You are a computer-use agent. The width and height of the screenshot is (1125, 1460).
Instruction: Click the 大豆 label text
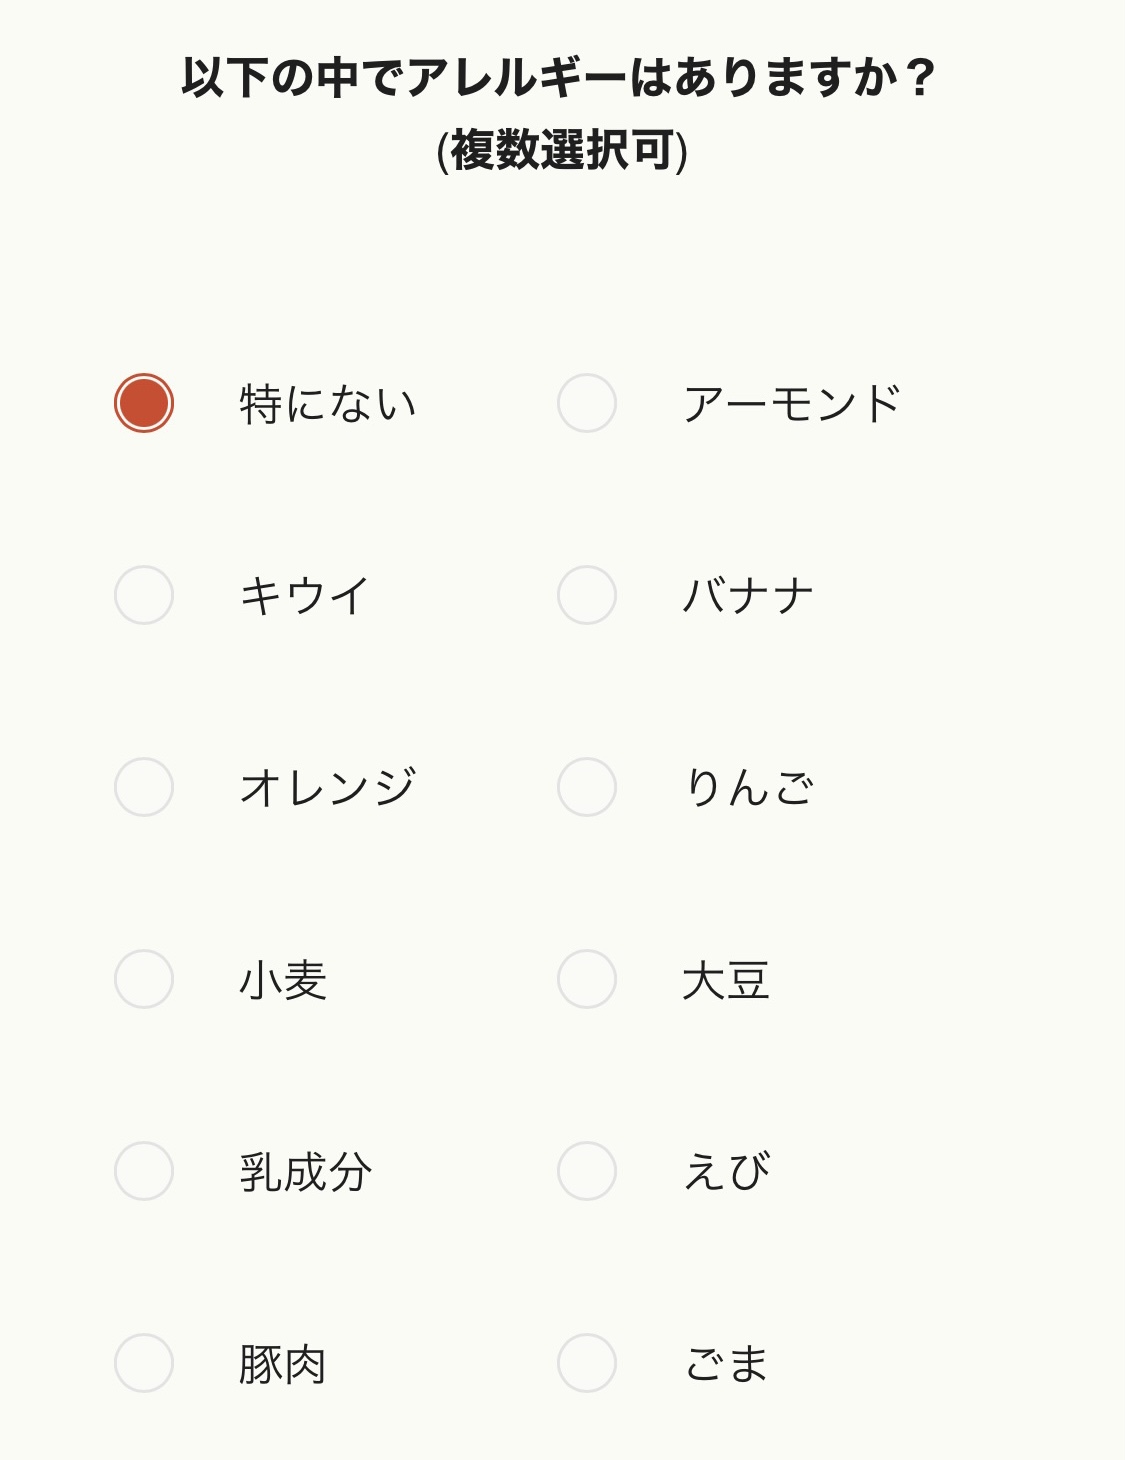pos(726,980)
